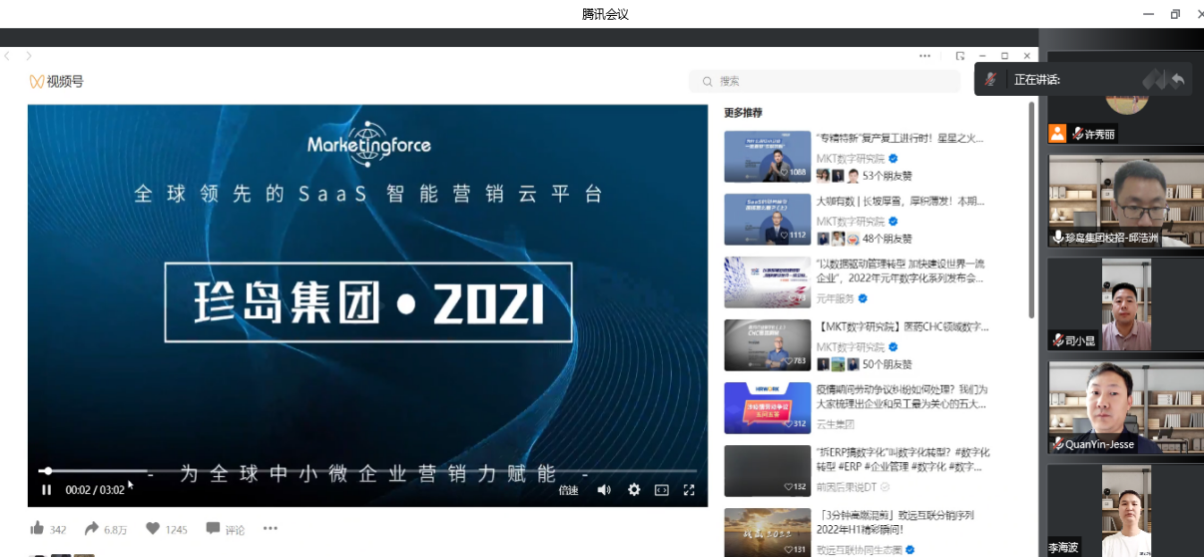The height and width of the screenshot is (557, 1204).
Task: Toggle the video theater mode icon
Action: (661, 490)
